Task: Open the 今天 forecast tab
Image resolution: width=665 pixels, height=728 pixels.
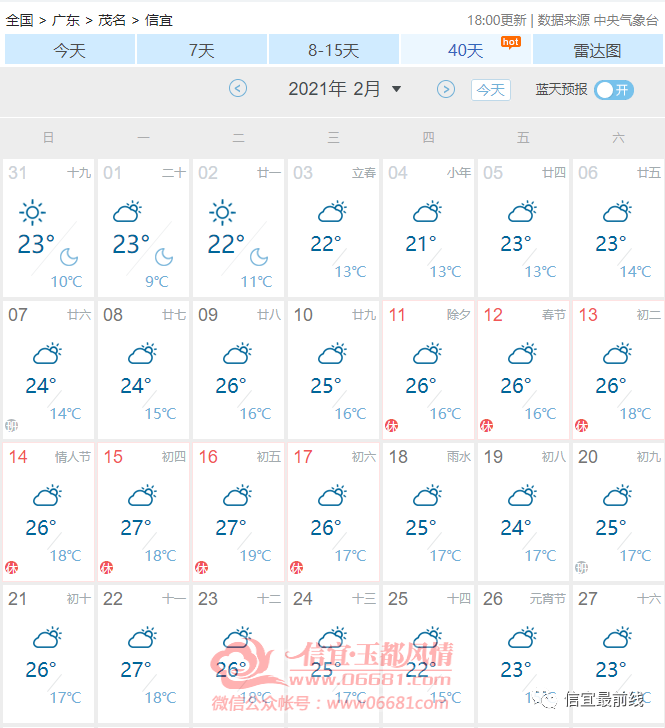Action: pyautogui.click(x=70, y=49)
